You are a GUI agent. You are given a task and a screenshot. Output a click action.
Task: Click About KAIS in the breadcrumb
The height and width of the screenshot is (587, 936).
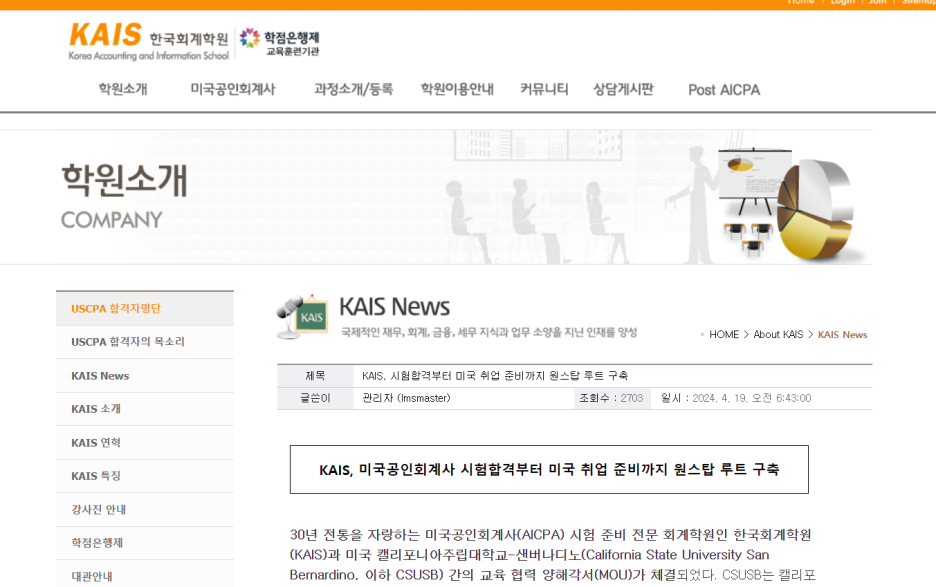(x=778, y=334)
